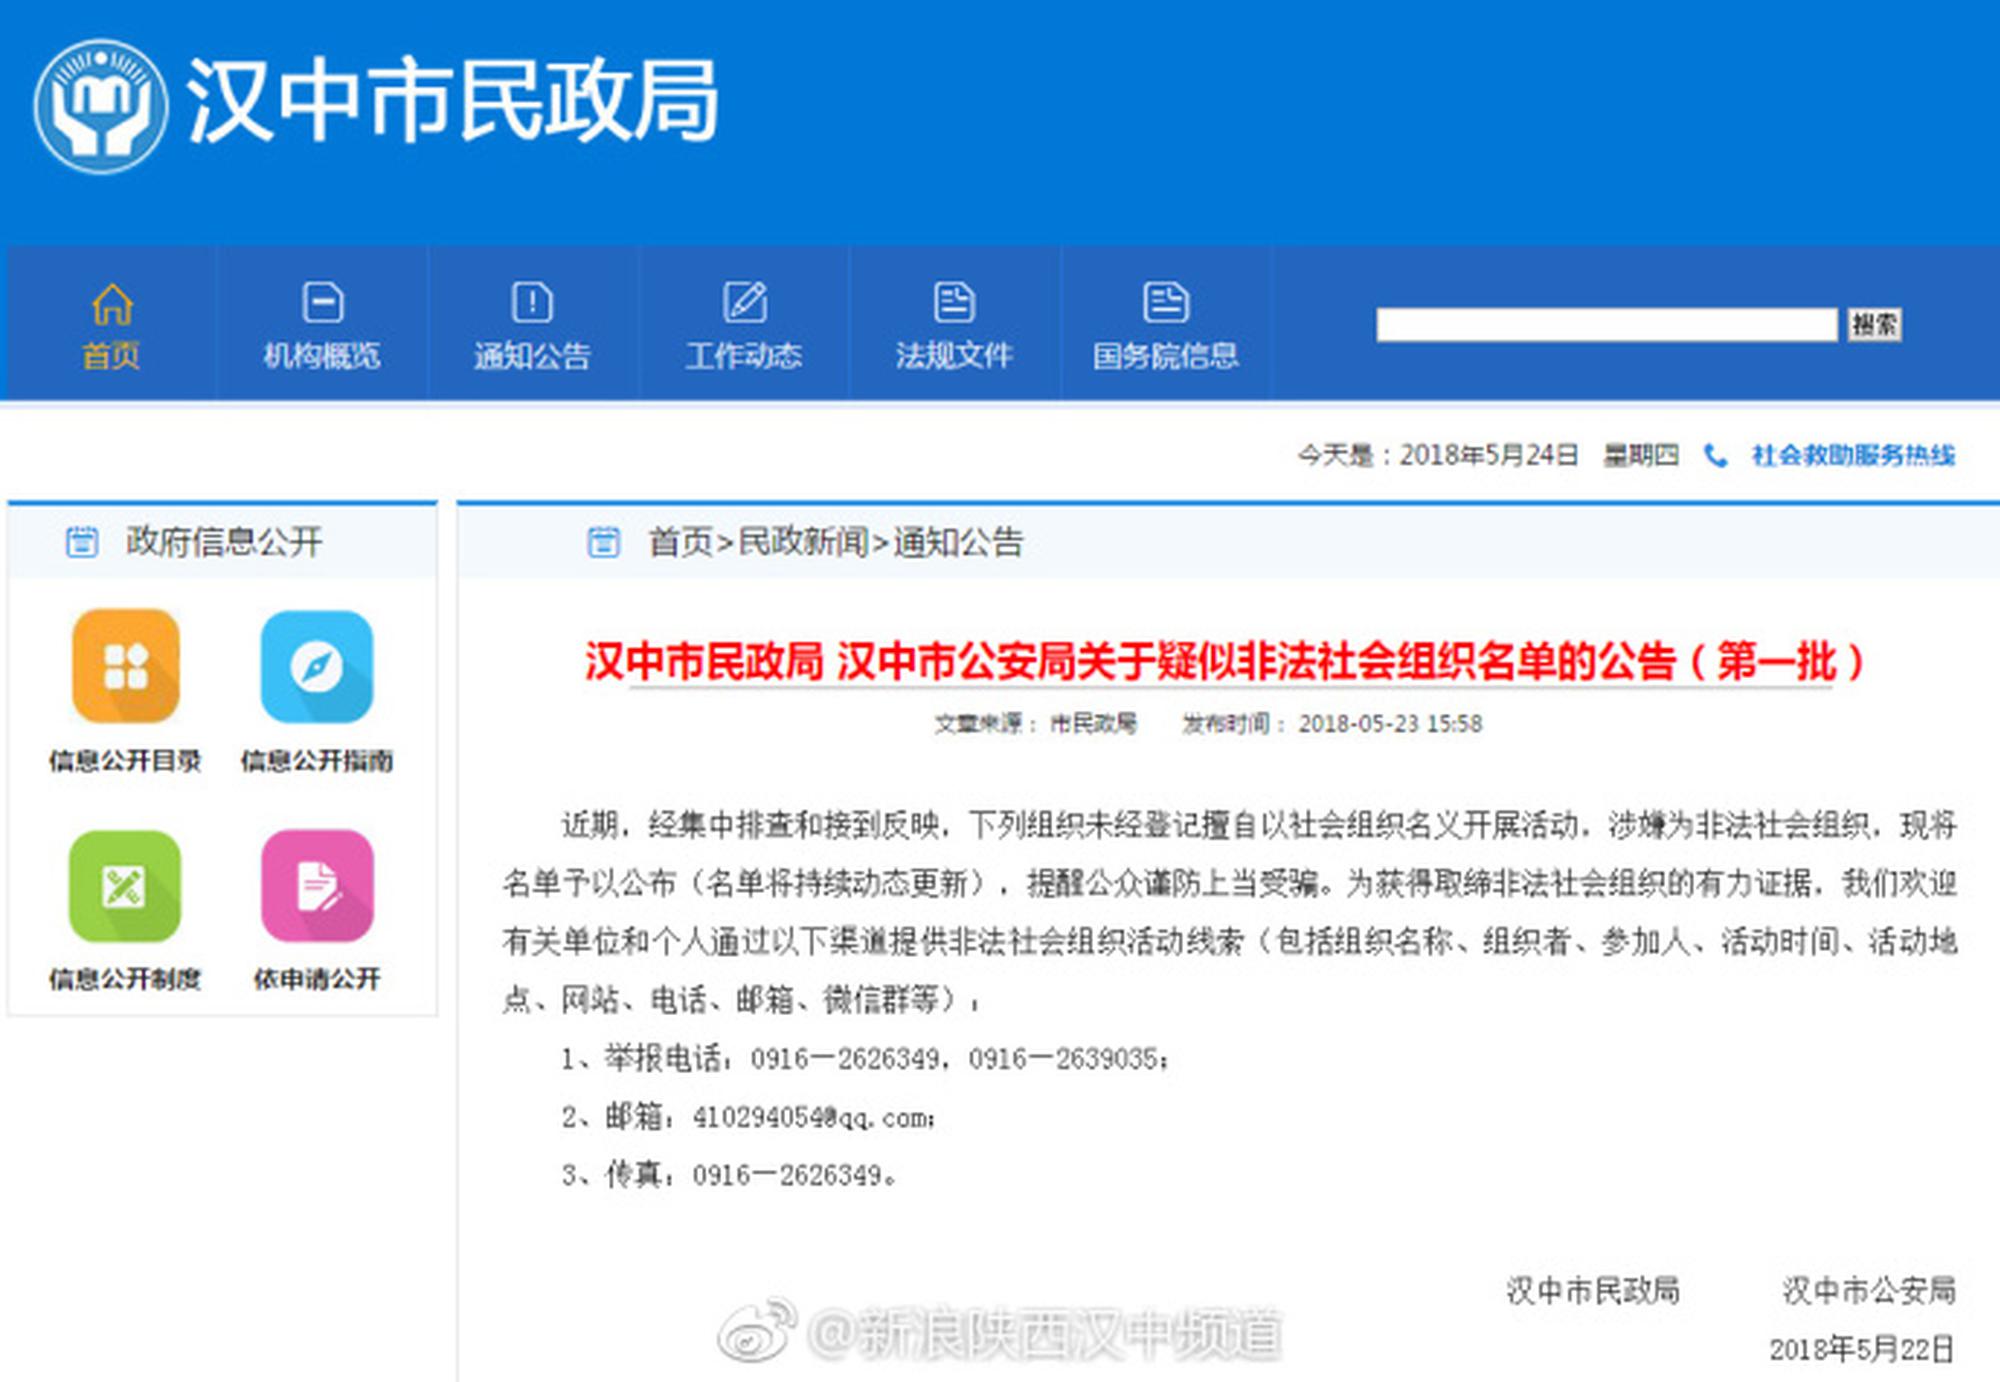This screenshot has height=1382, width=2000.
Task: Click the 法规文件 document icon
Action: (x=954, y=303)
